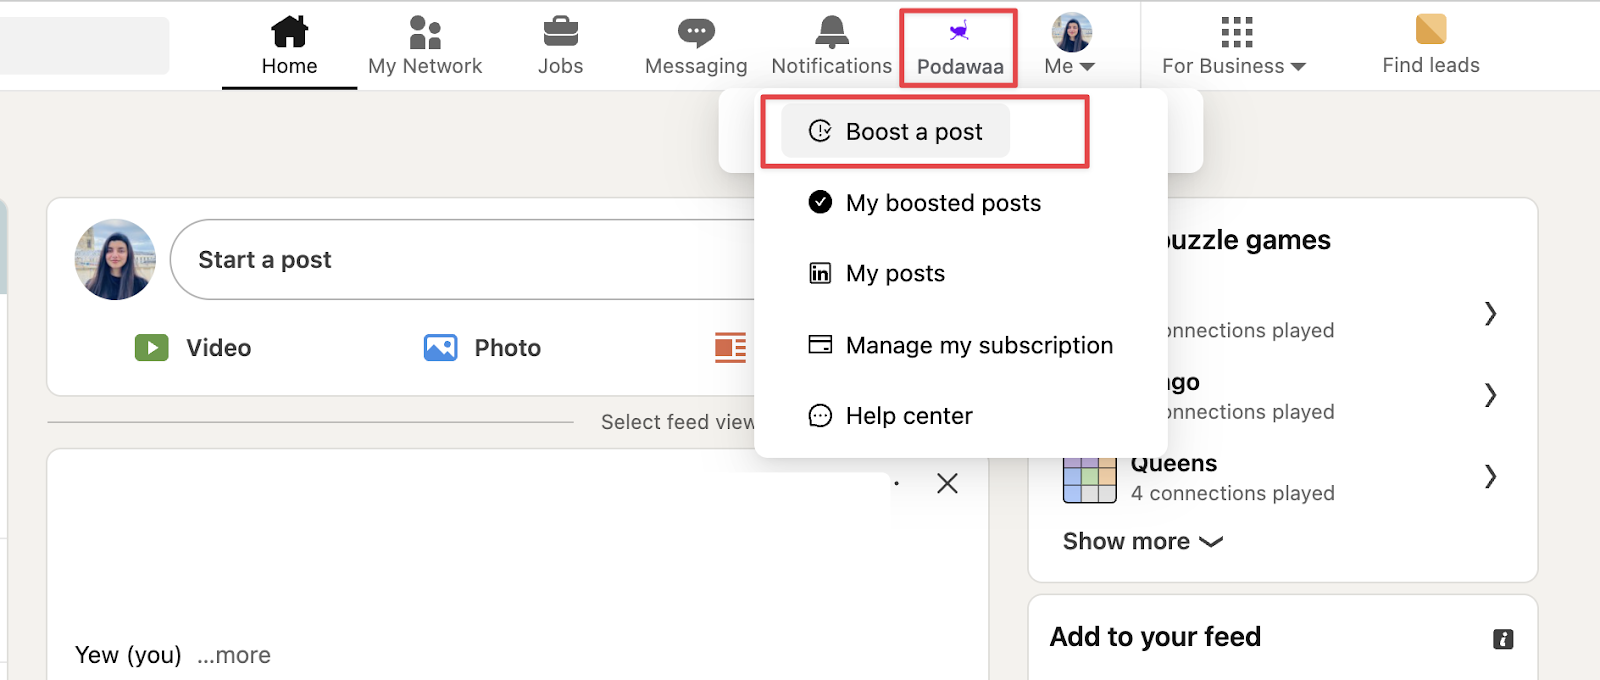
Task: Open Add to your feed info icon
Action: click(1503, 639)
